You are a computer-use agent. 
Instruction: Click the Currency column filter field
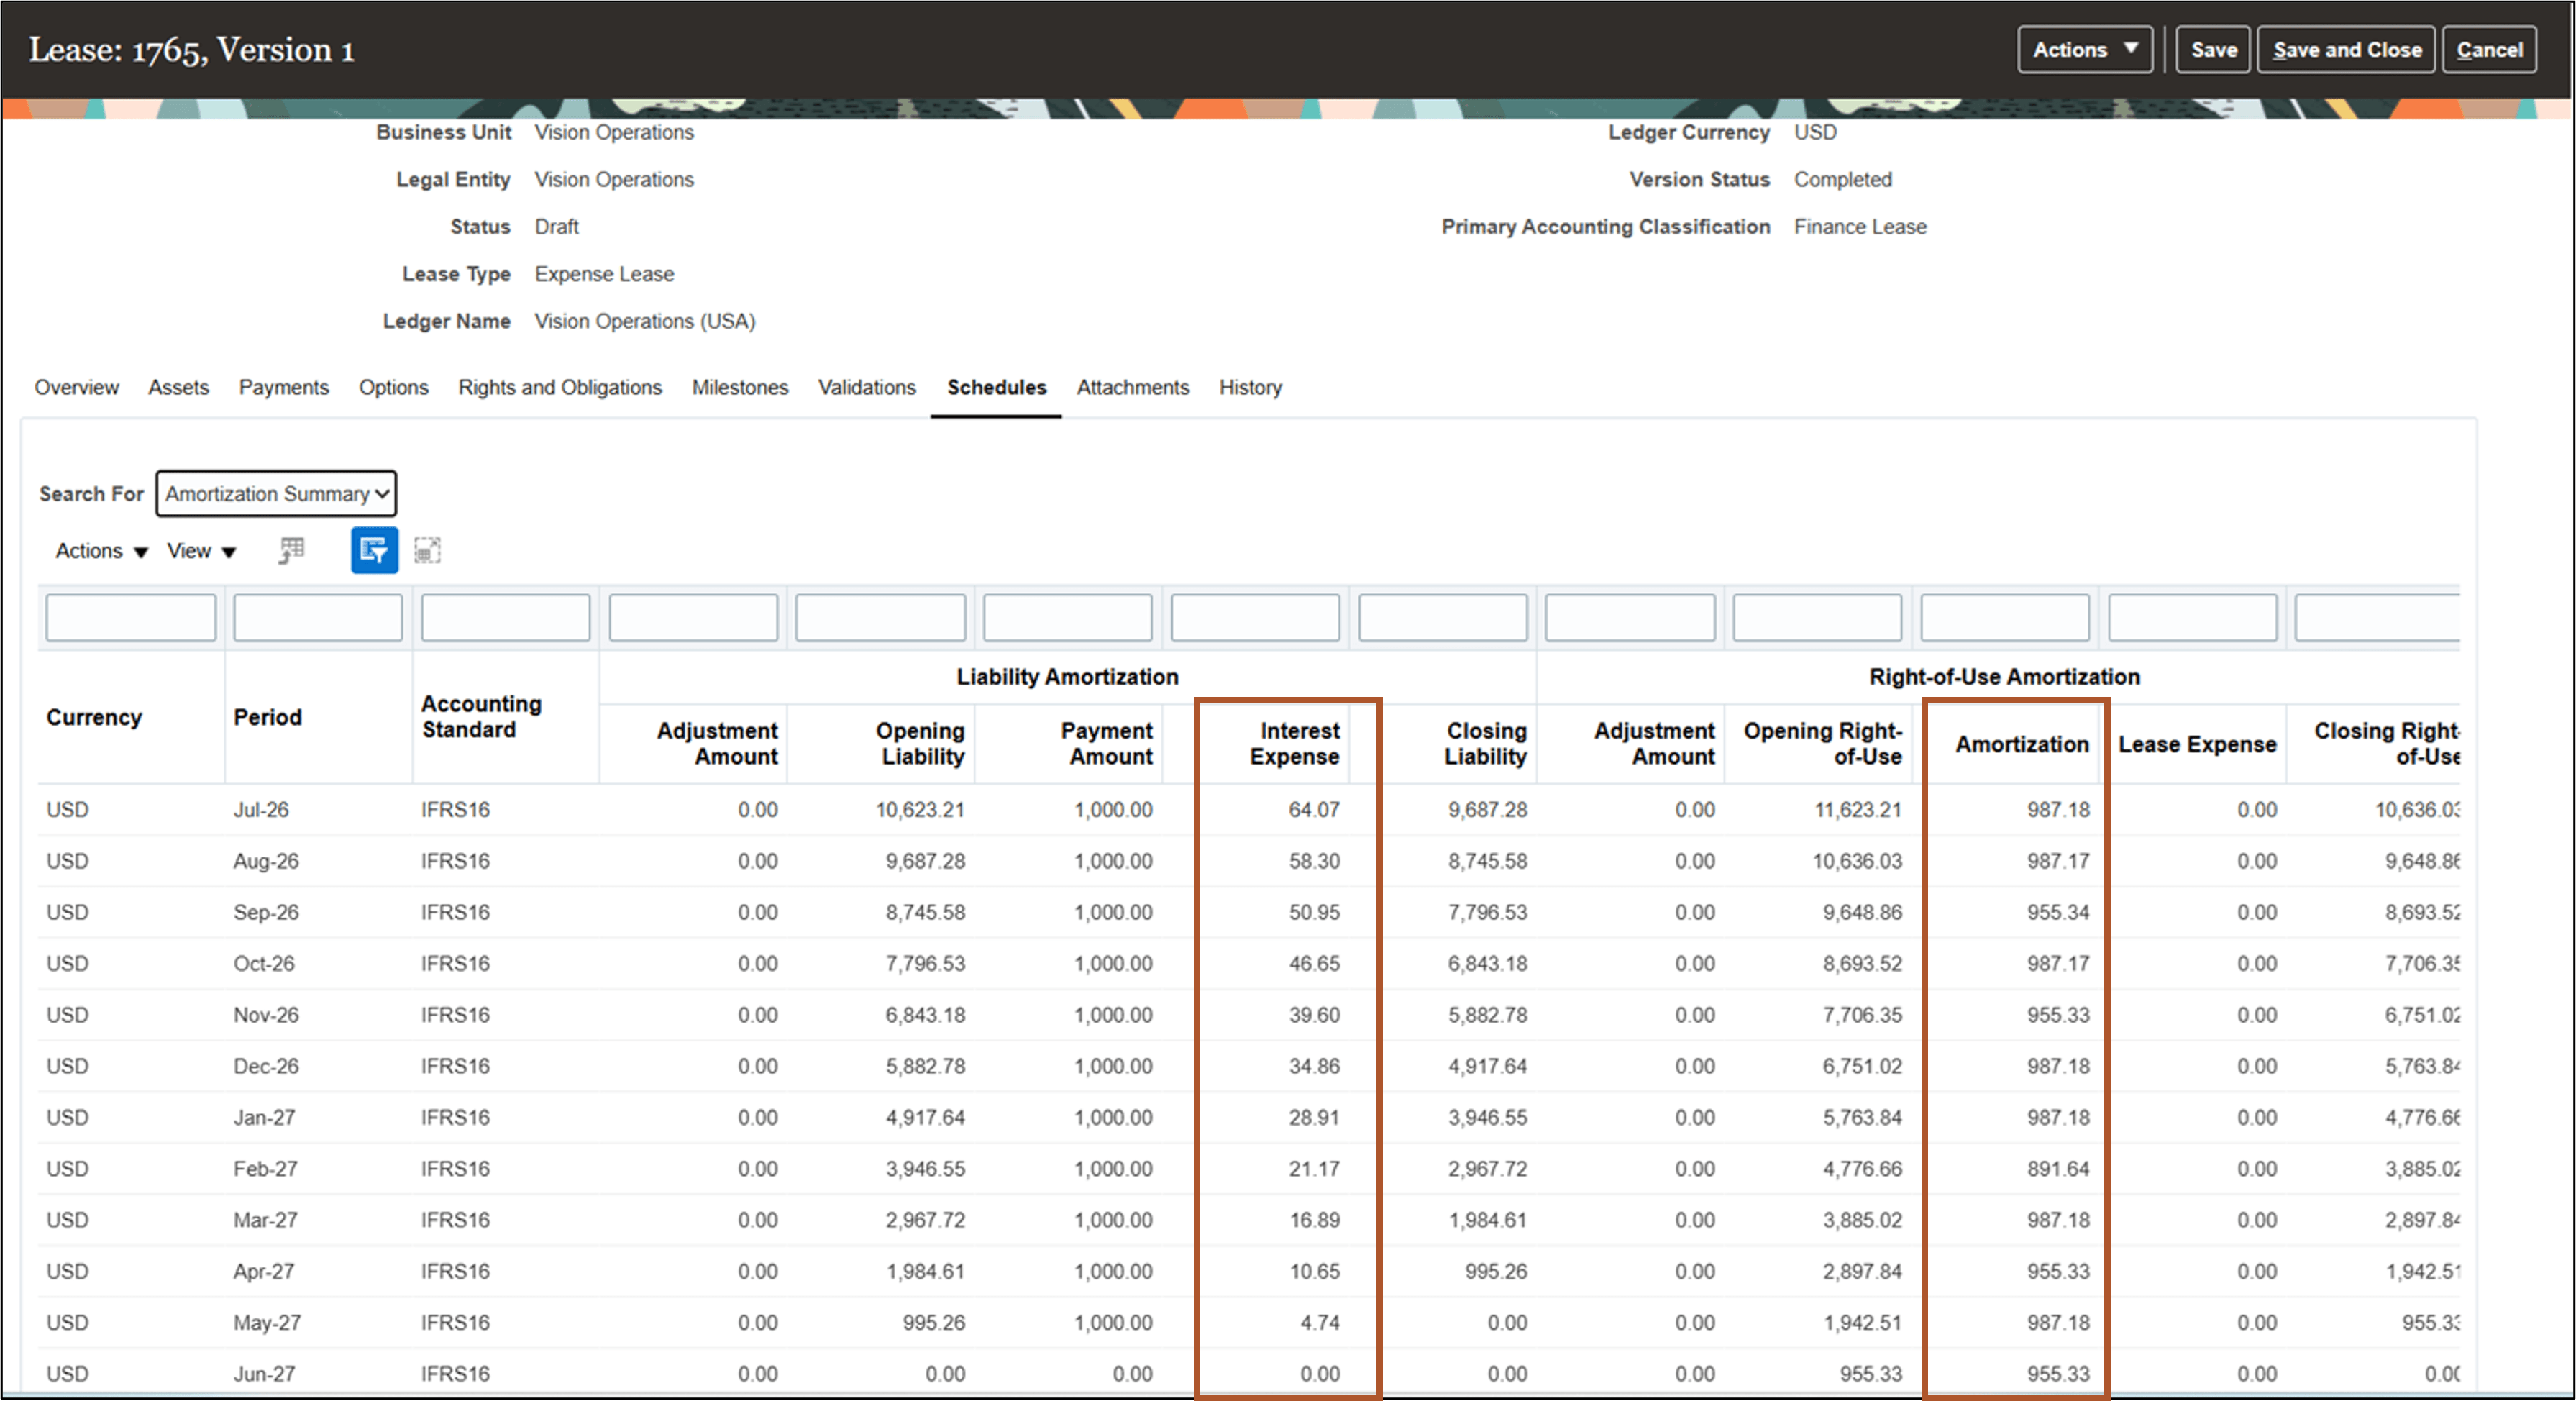point(130,617)
